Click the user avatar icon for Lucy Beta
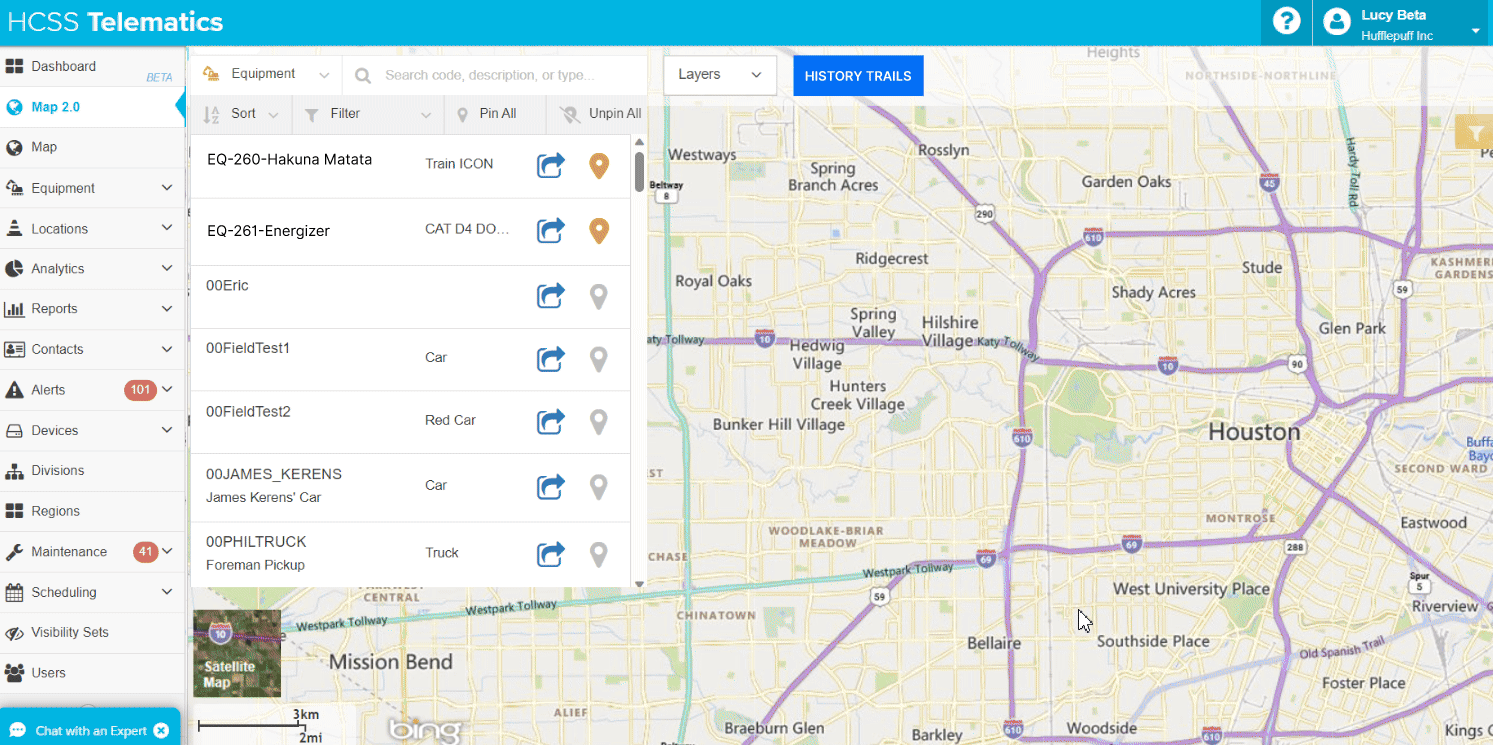 pos(1337,22)
